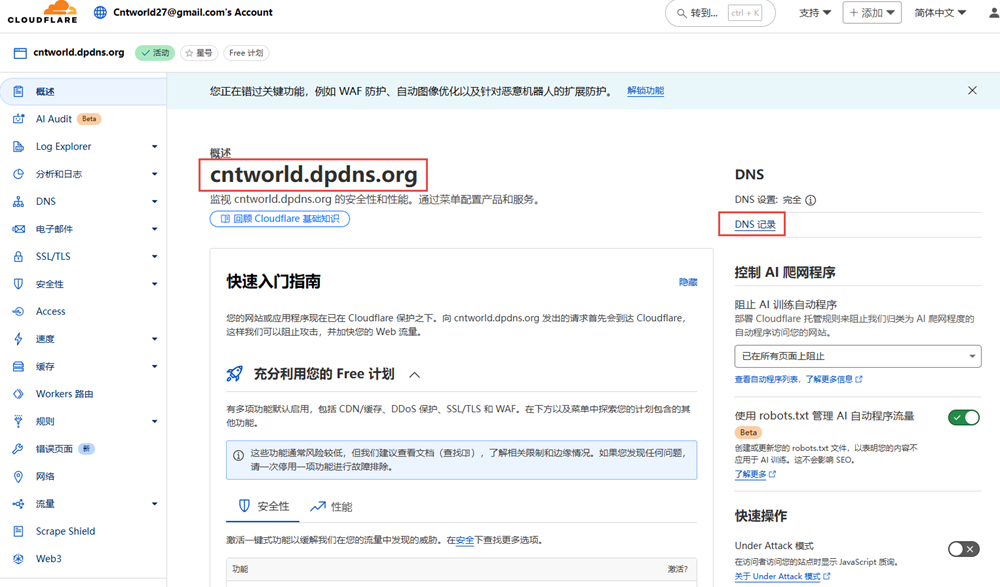Screen dimensions: 1000x587
Task: Click the 规则 filter icon
Action: [18, 421]
